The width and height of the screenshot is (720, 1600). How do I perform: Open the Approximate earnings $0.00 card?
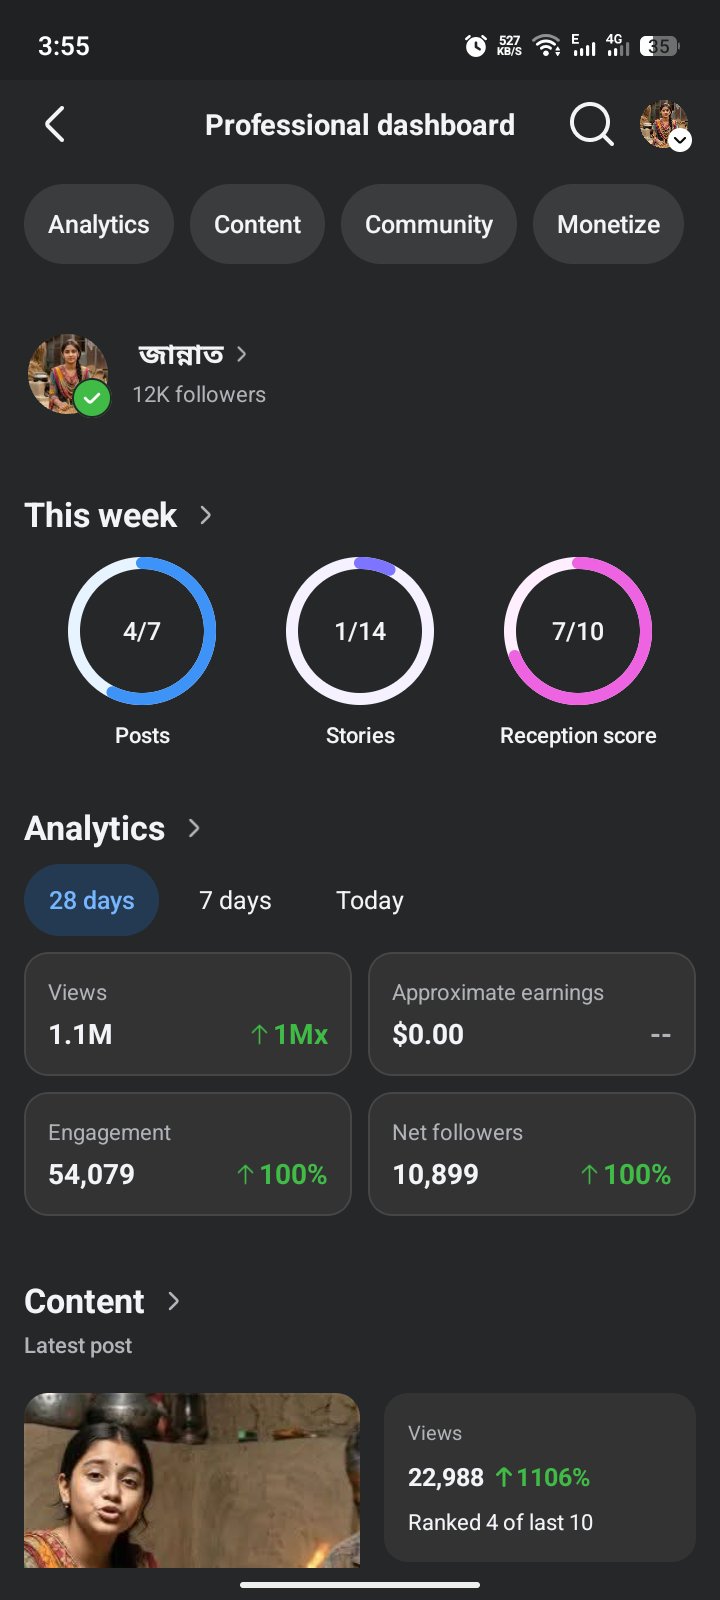point(532,1014)
